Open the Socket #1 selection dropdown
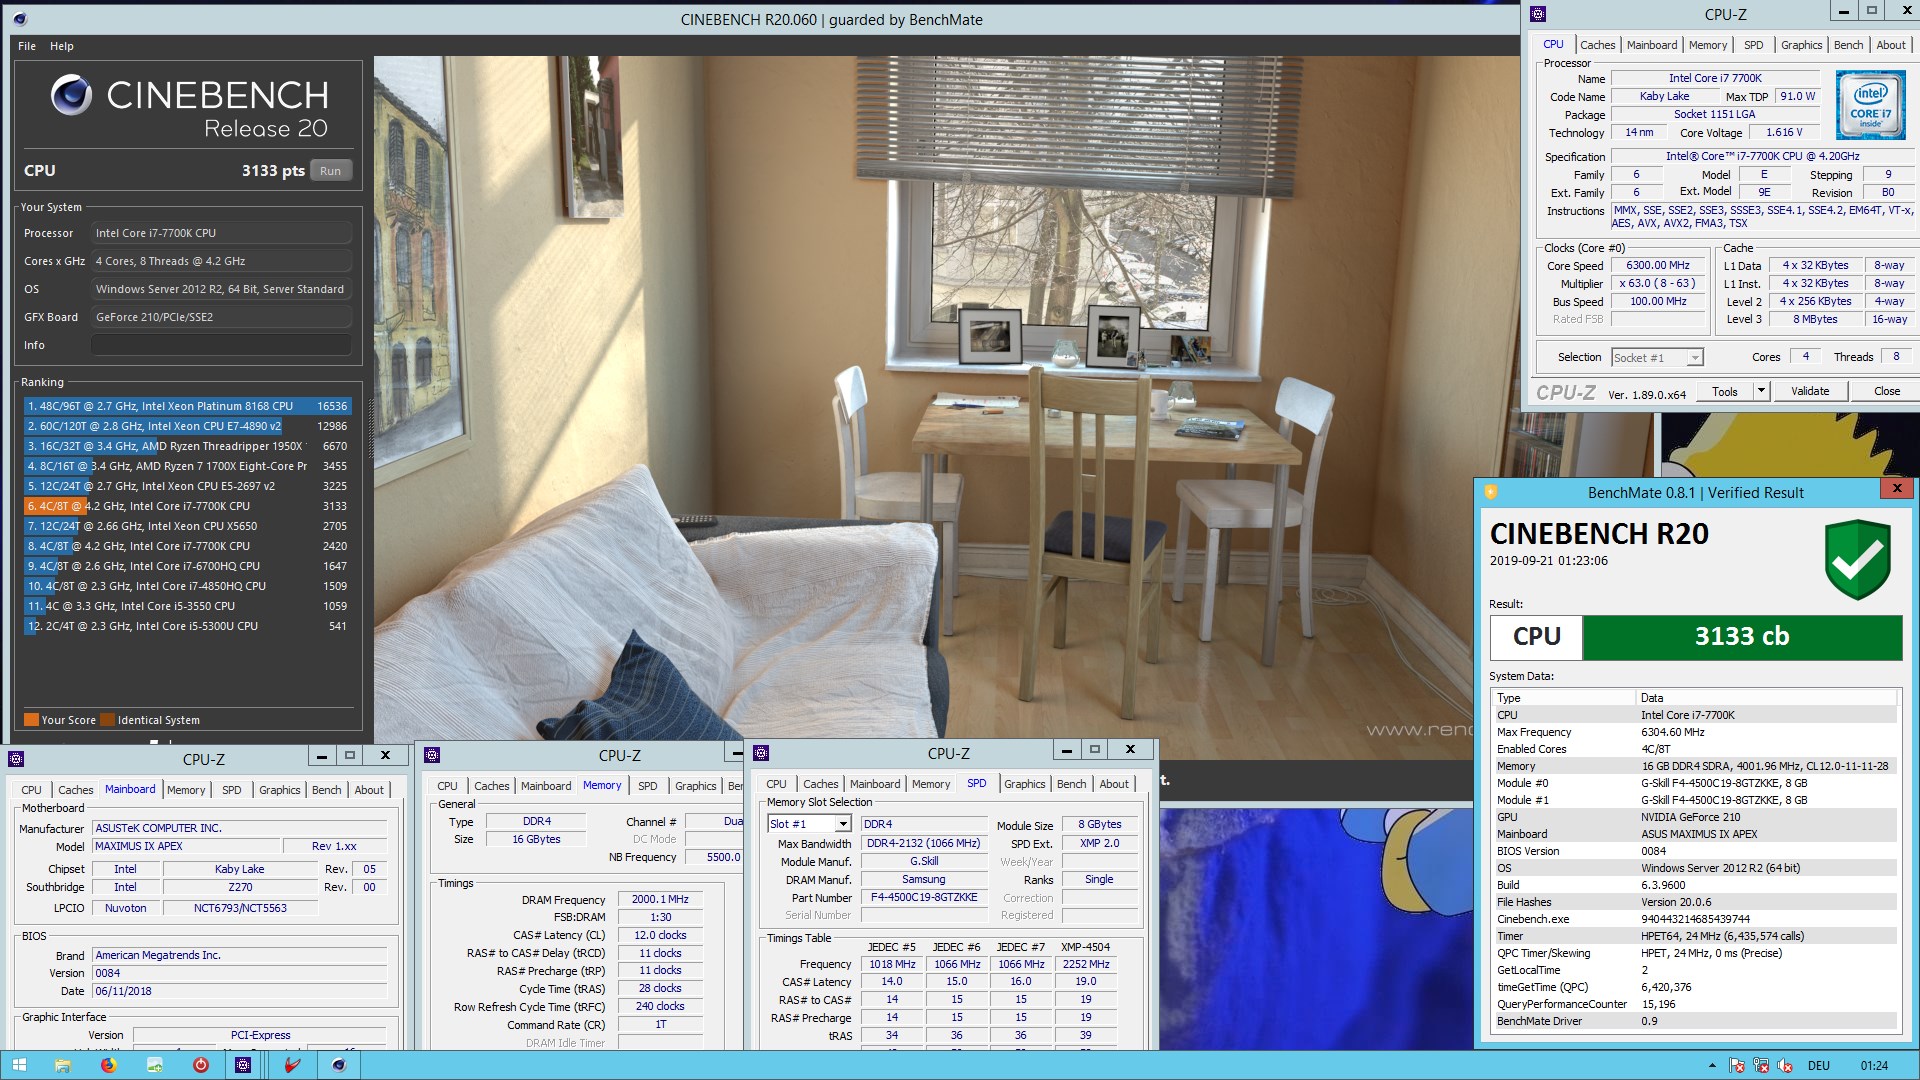1920x1080 pixels. 1694,358
